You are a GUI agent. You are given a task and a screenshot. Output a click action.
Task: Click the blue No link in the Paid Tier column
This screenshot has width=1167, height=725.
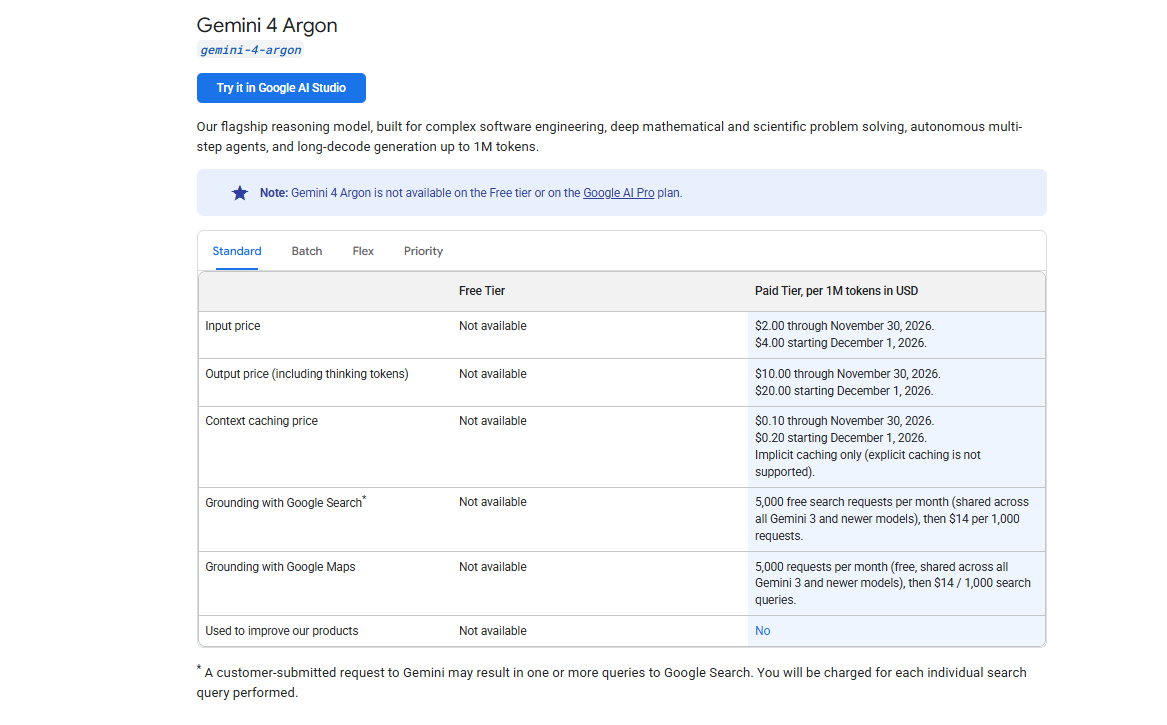click(763, 630)
